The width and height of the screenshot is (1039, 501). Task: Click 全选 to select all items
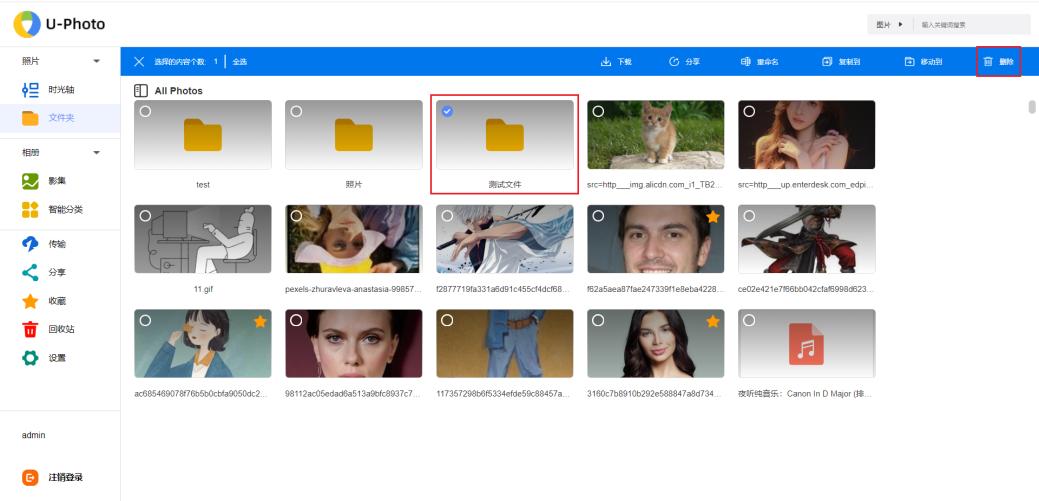coord(240,62)
